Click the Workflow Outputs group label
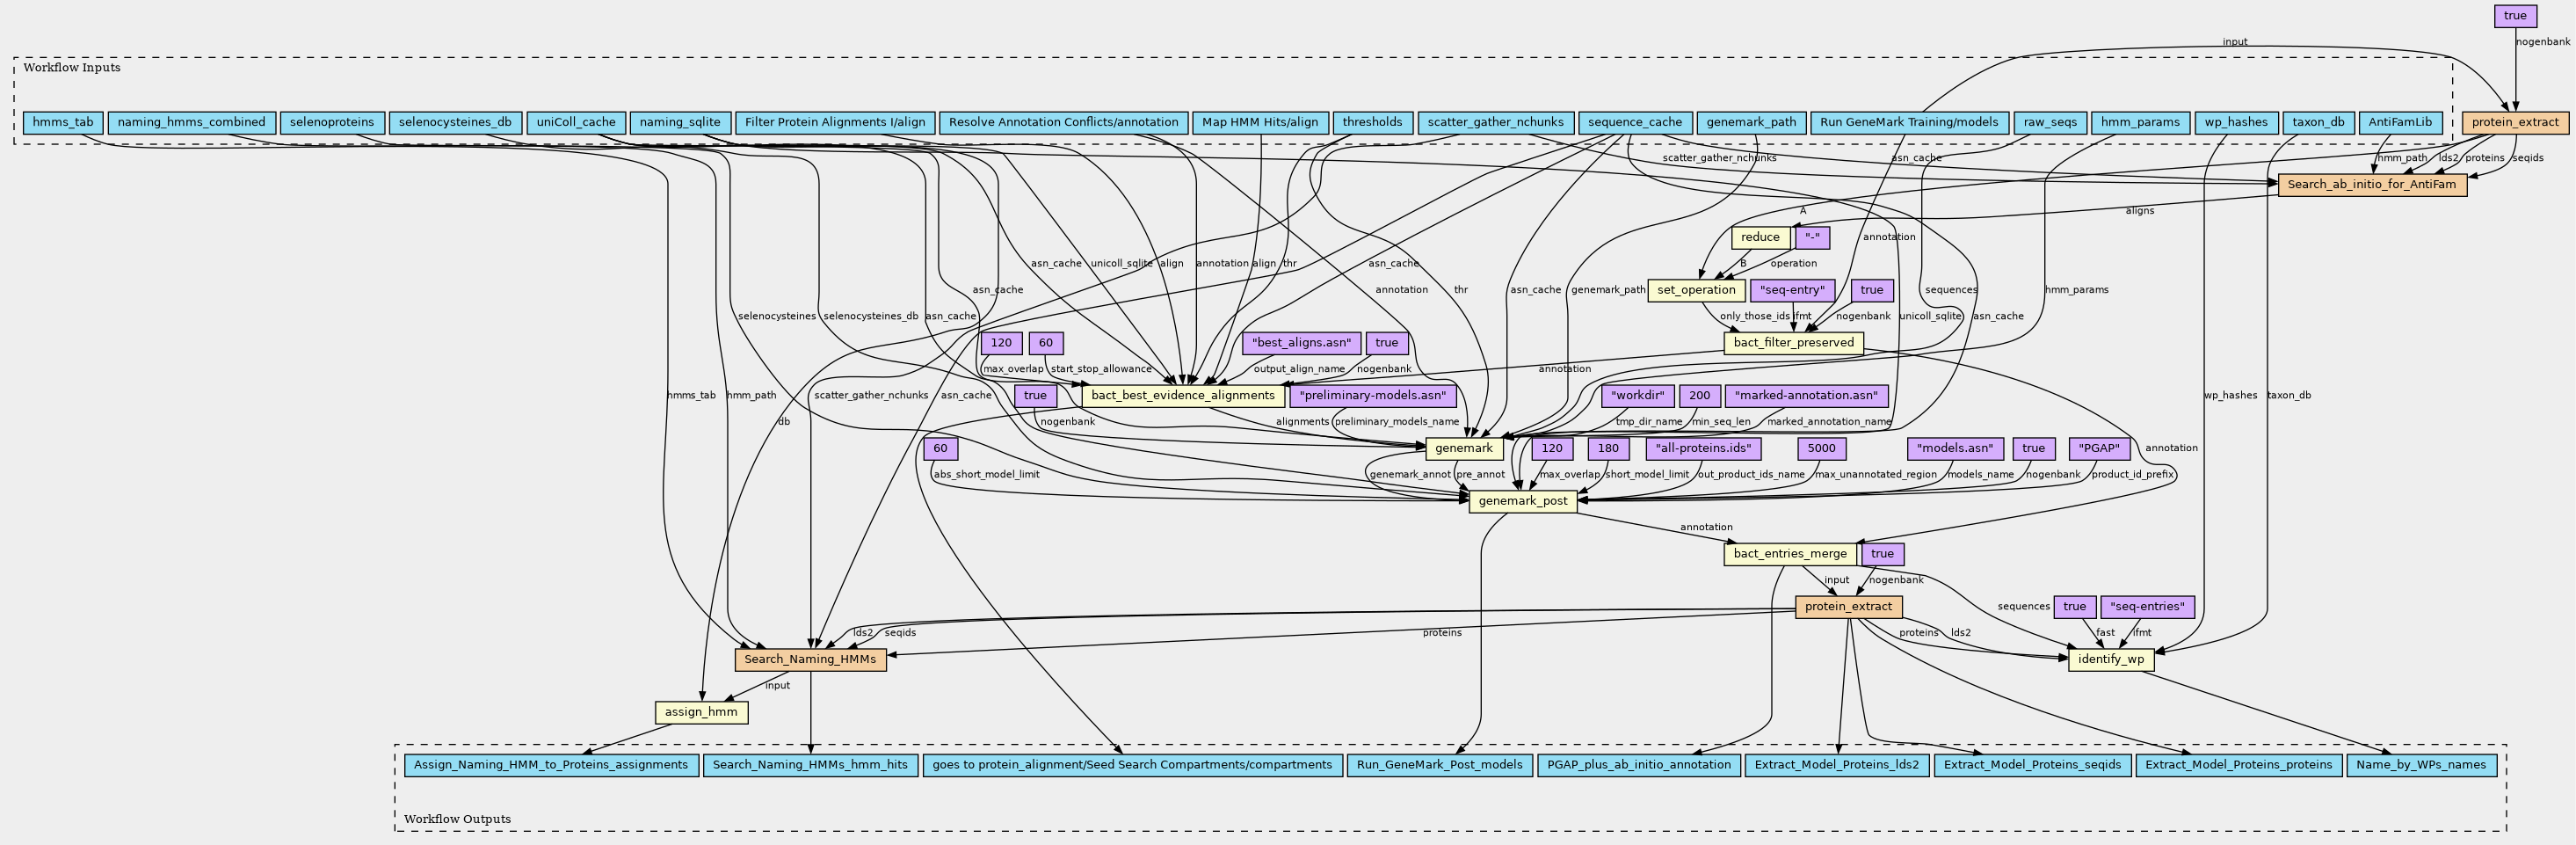The width and height of the screenshot is (2576, 845). point(457,820)
